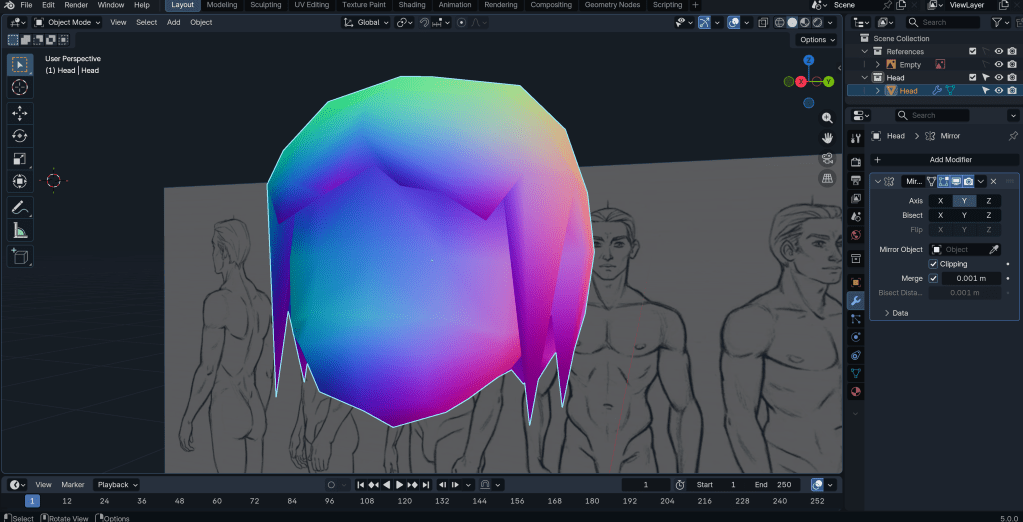Select the Annotate tool

click(x=19, y=208)
